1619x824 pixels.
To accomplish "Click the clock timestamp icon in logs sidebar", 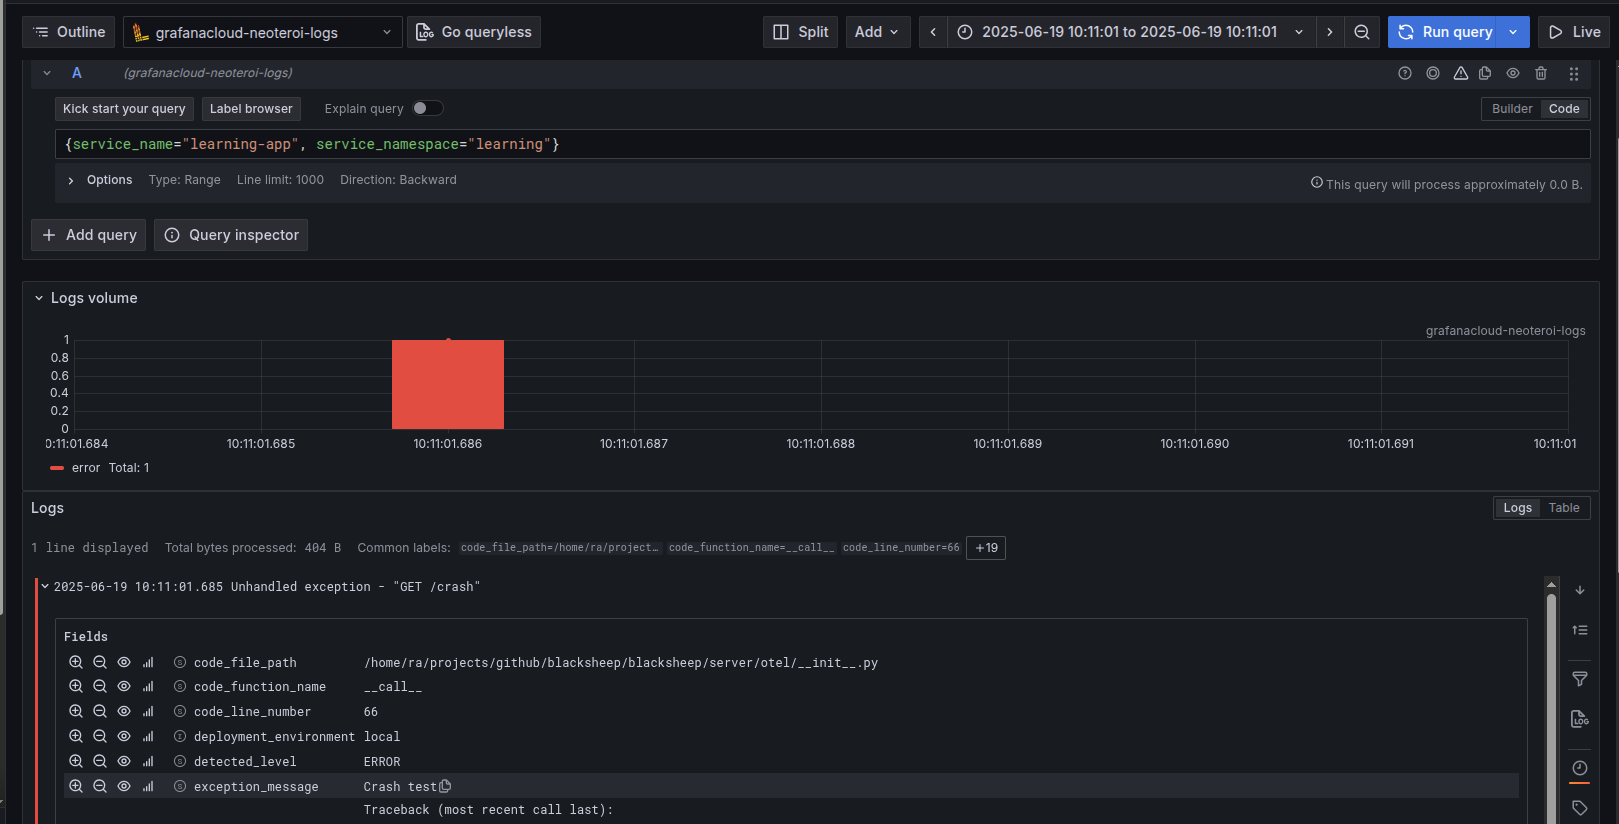I will tap(1580, 768).
